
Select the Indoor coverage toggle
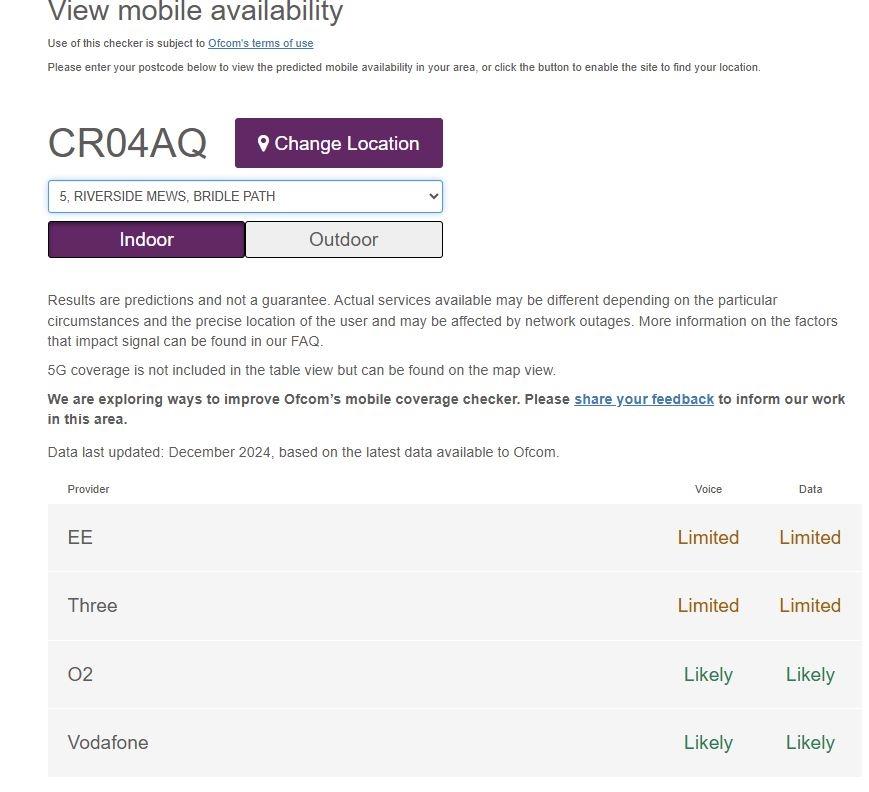[x=146, y=239]
